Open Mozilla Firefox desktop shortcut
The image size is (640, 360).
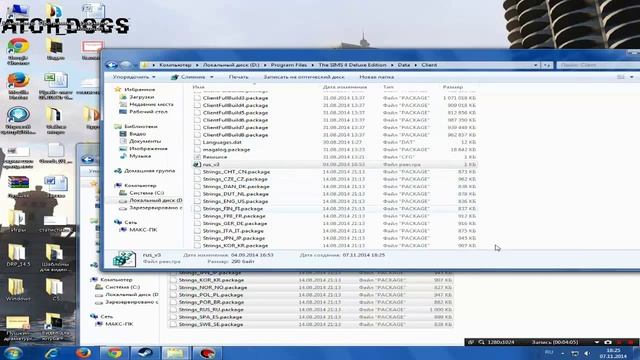(18, 86)
